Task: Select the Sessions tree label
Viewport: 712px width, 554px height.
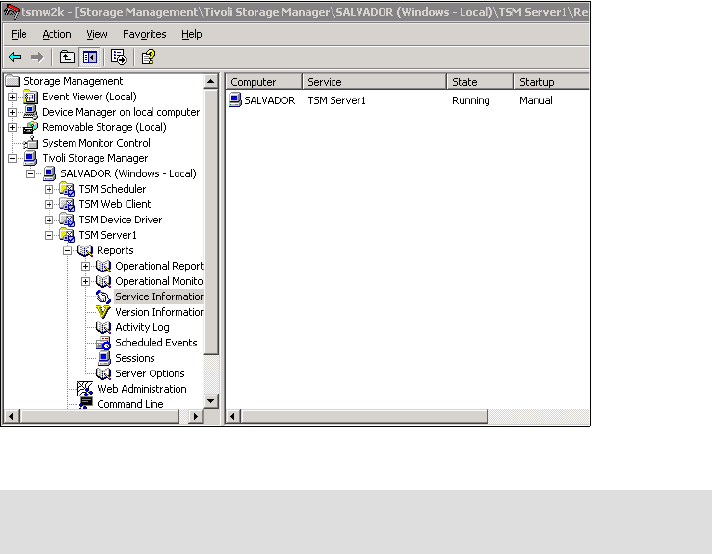Action: pyautogui.click(x=135, y=358)
